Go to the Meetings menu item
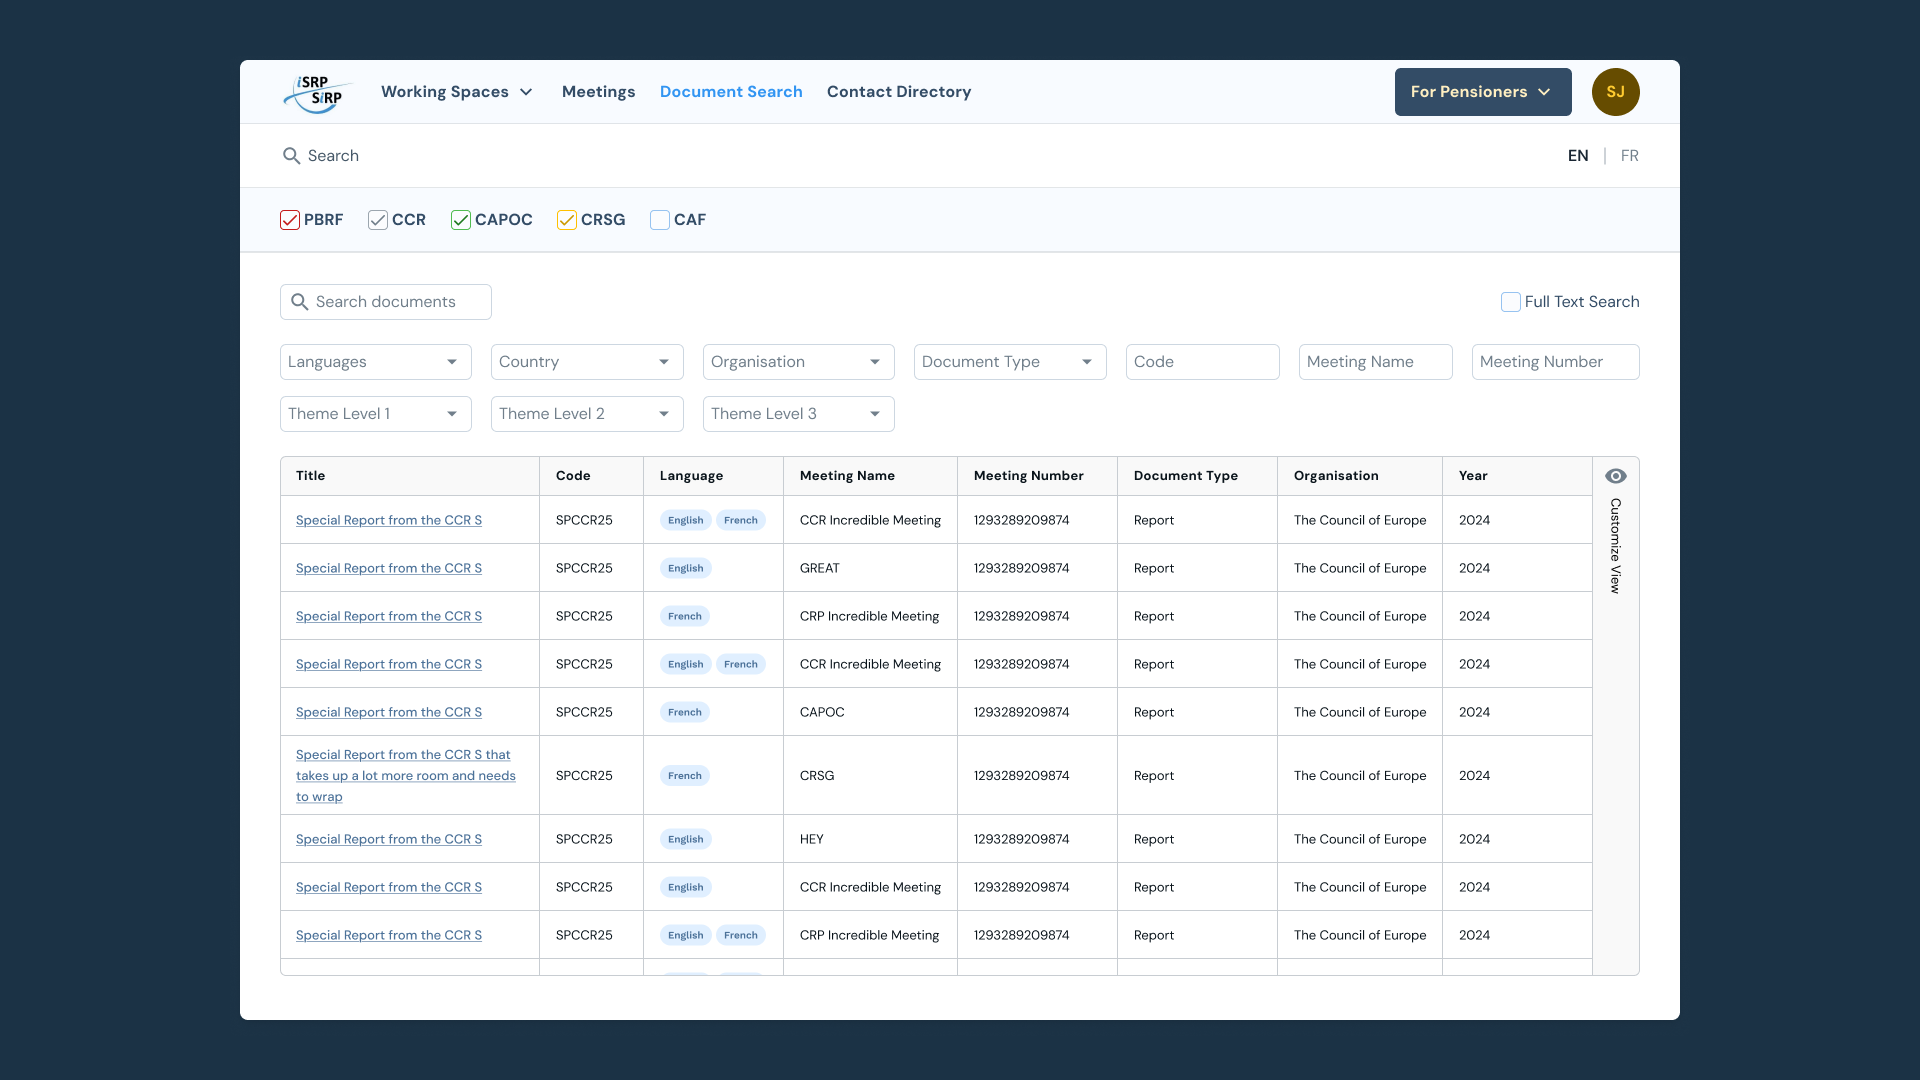The image size is (1920, 1080). [x=598, y=92]
